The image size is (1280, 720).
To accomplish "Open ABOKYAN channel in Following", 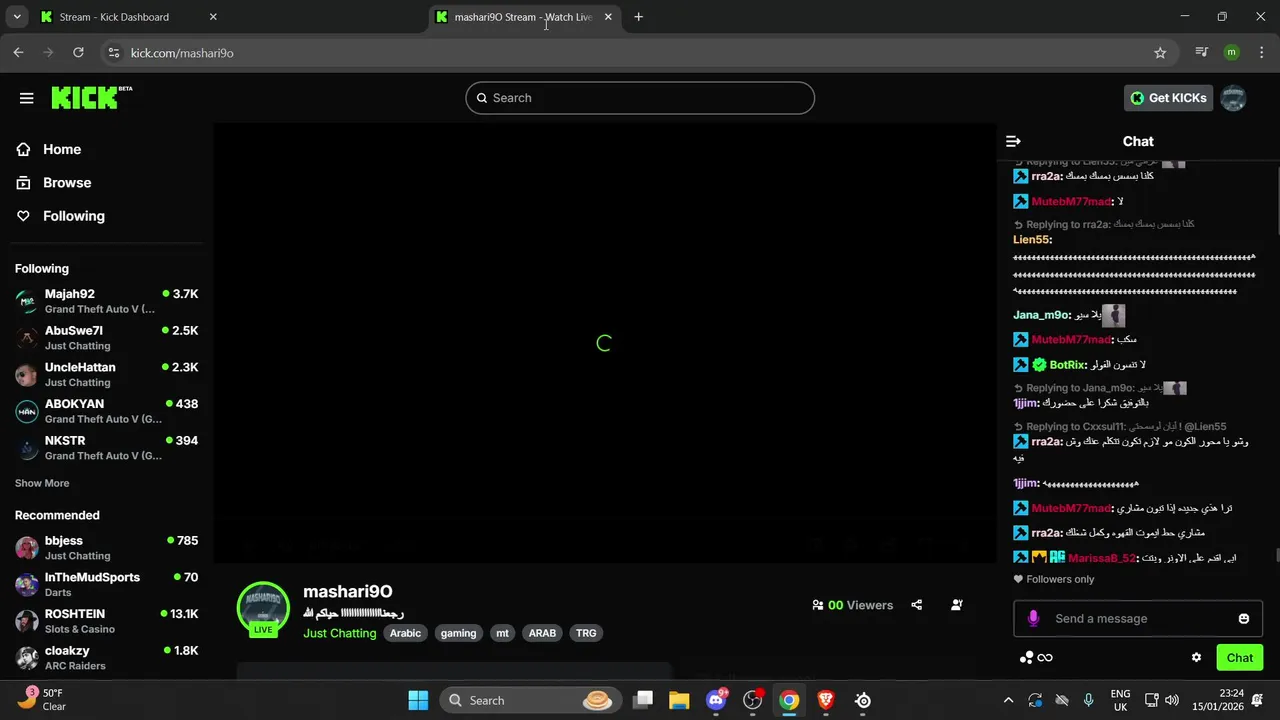I will coord(106,411).
